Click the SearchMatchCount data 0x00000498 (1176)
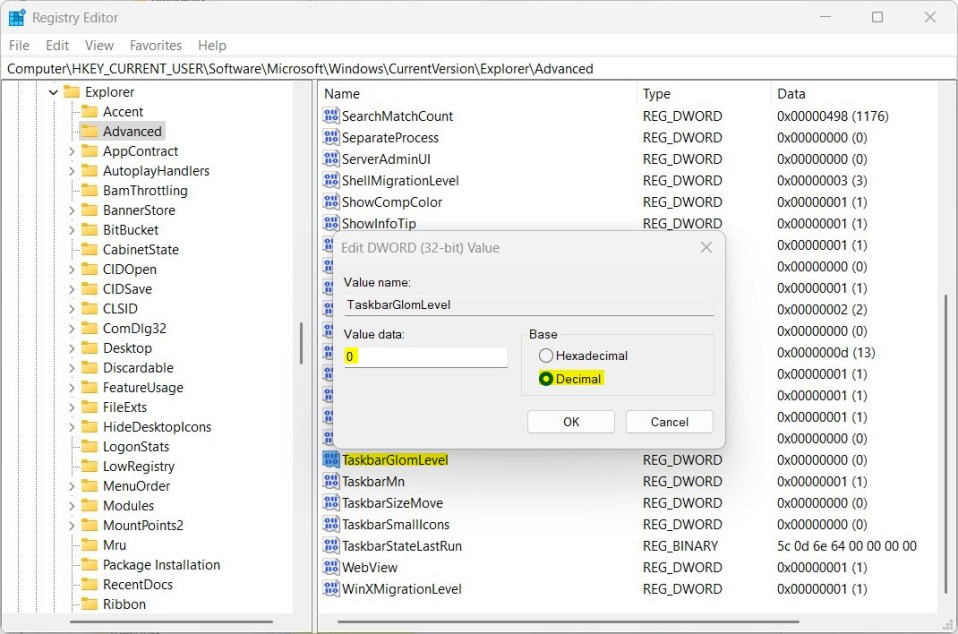 (x=833, y=116)
